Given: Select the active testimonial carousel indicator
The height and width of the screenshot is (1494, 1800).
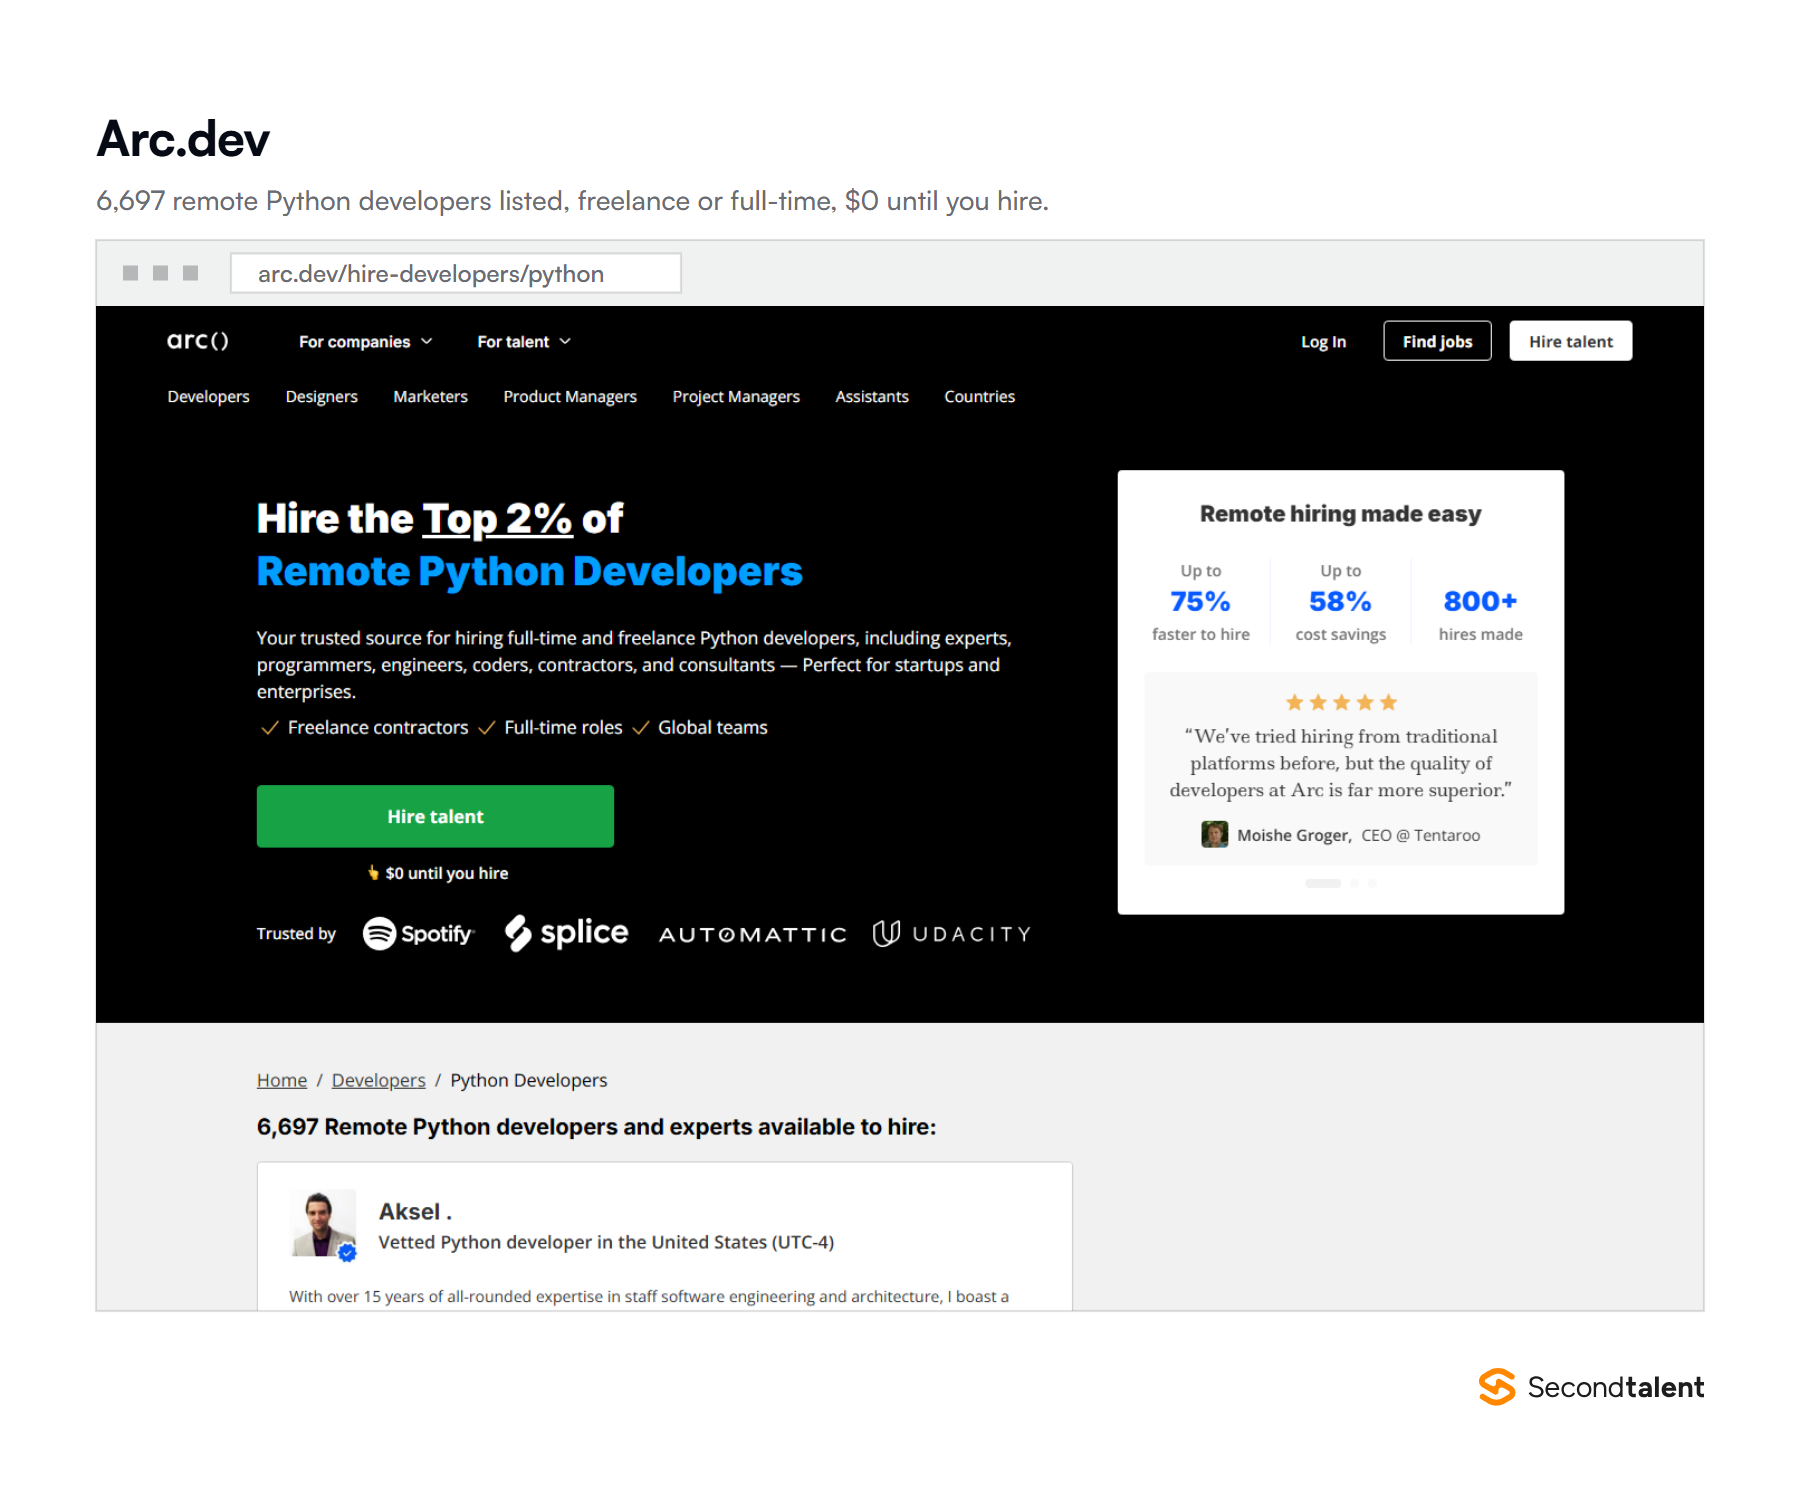Looking at the screenshot, I should pos(1323,883).
